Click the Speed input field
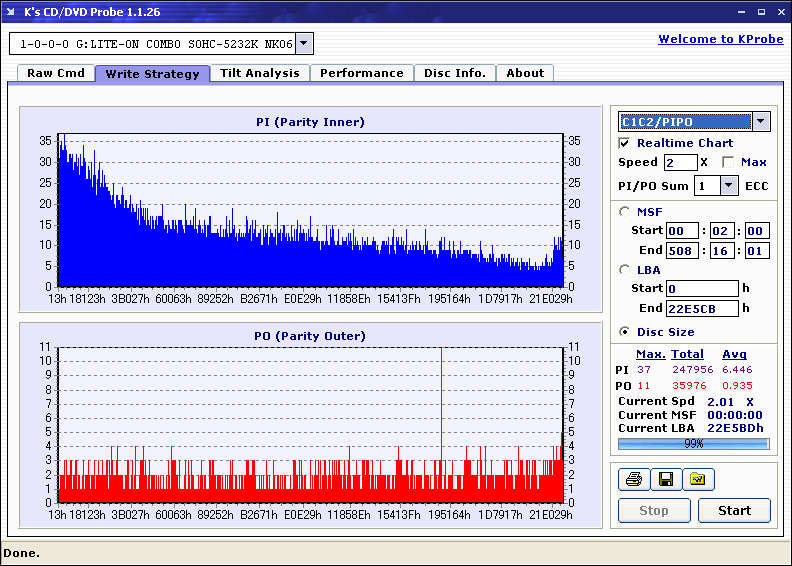 pos(680,162)
